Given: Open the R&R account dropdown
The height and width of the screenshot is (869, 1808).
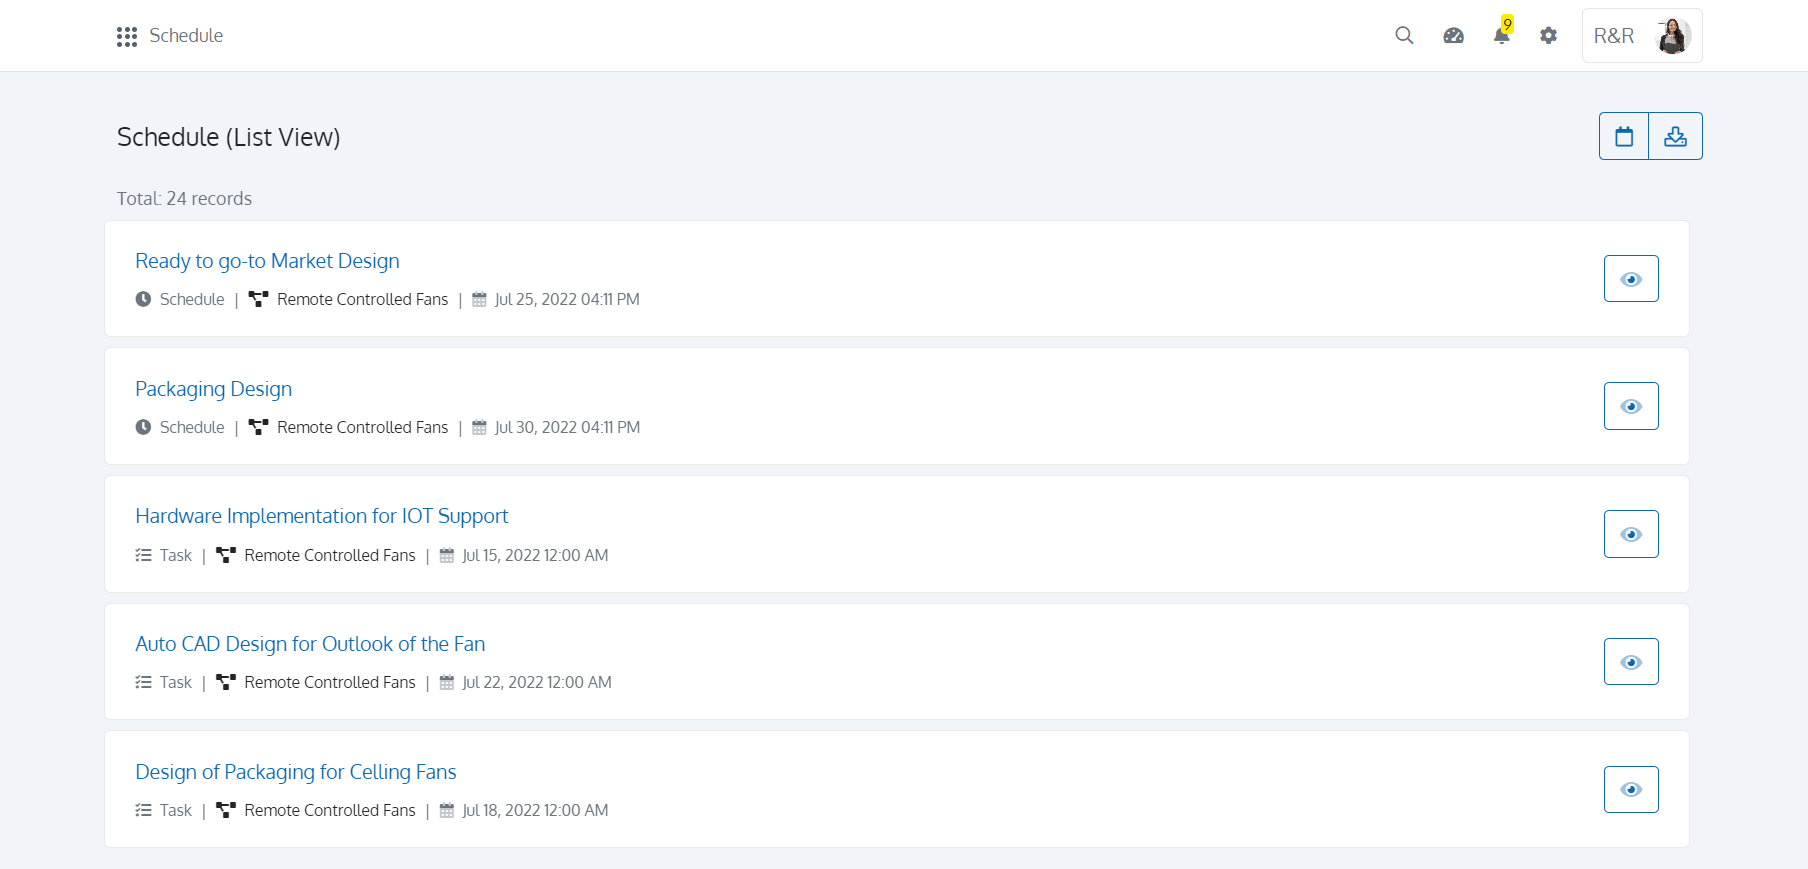Looking at the screenshot, I should pyautogui.click(x=1613, y=36).
